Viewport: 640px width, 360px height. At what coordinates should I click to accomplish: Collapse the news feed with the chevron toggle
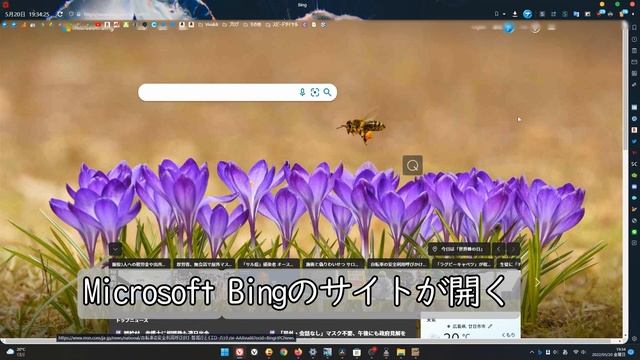coord(116,249)
